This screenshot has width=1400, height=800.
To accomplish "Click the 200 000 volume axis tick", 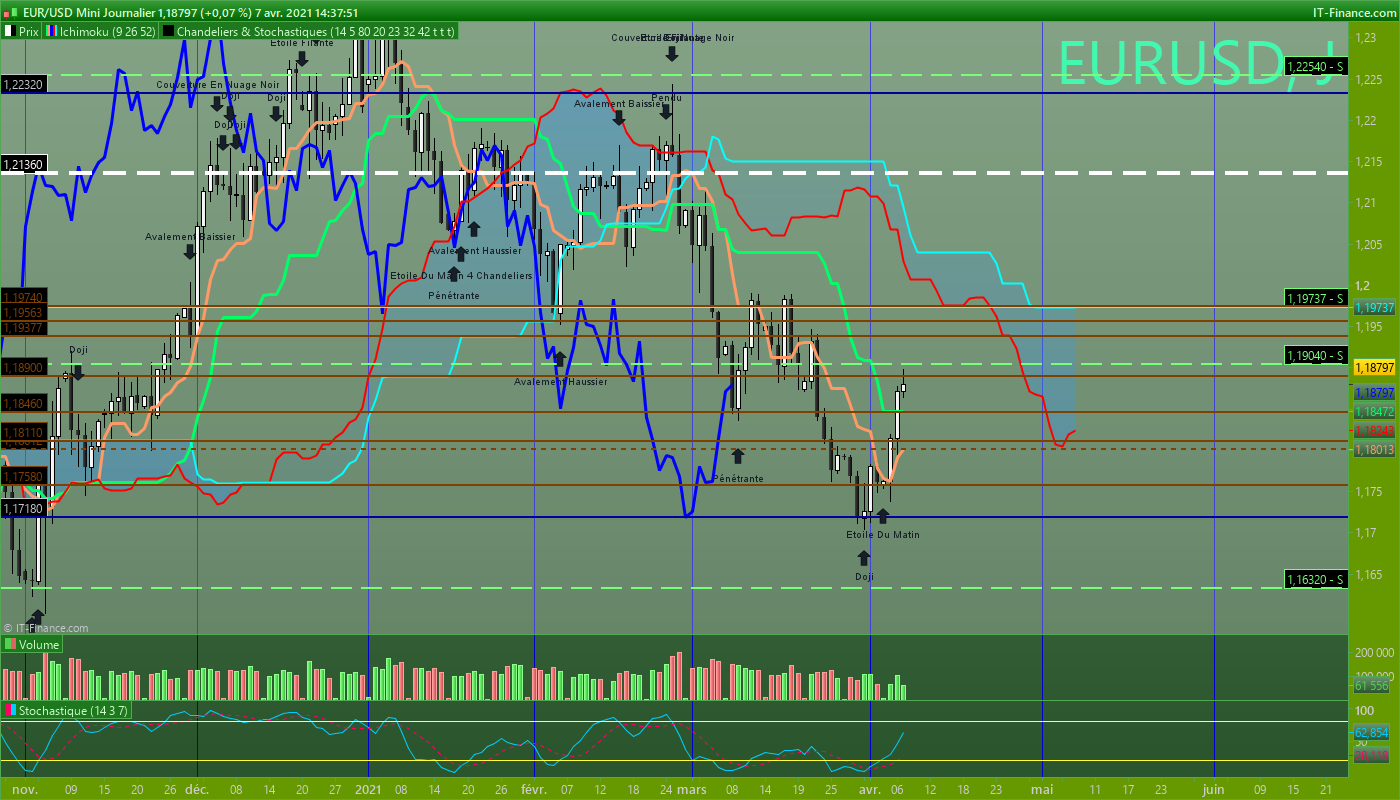I will 1375,651.
